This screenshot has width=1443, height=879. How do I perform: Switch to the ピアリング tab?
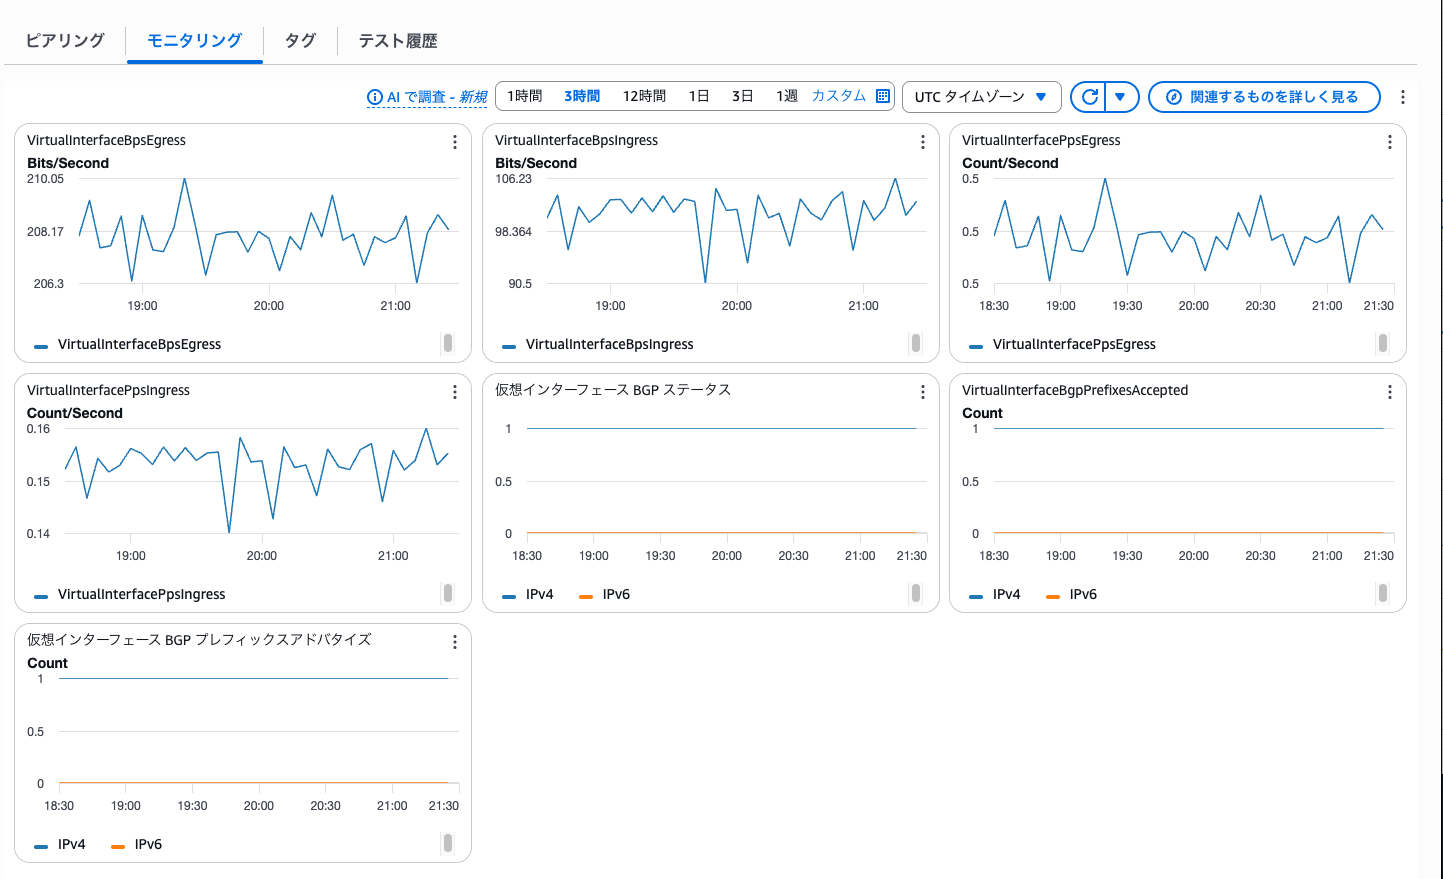coord(65,41)
